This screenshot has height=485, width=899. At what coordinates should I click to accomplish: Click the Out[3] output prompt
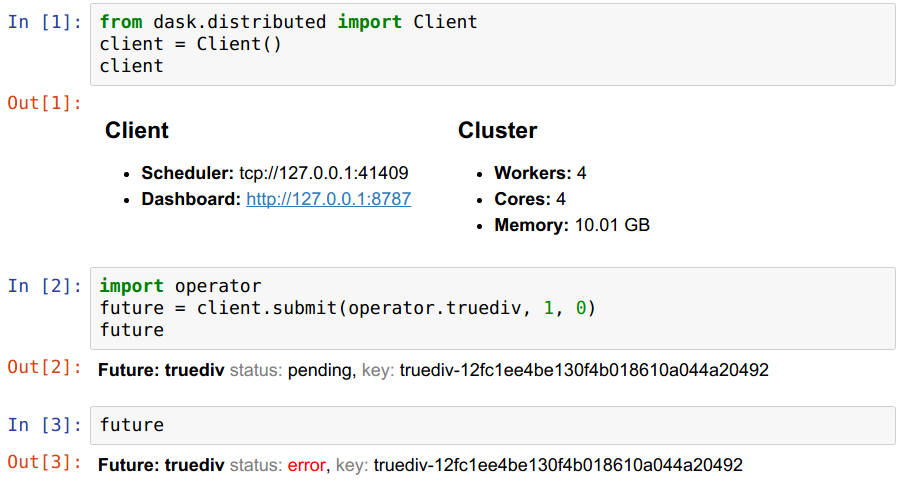[44, 462]
